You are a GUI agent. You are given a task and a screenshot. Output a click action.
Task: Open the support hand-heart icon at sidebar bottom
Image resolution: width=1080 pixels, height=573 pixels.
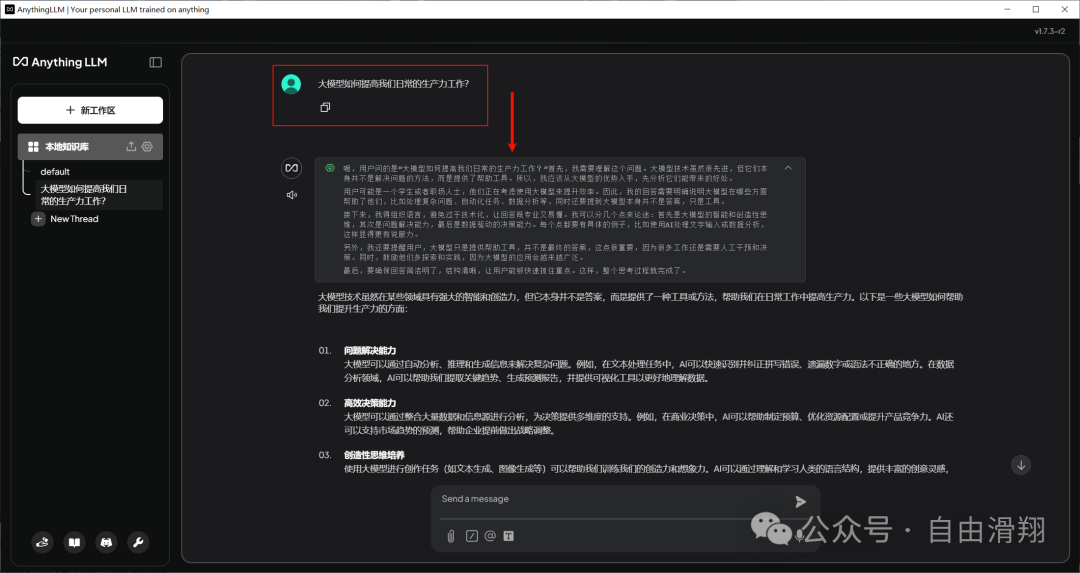click(43, 543)
